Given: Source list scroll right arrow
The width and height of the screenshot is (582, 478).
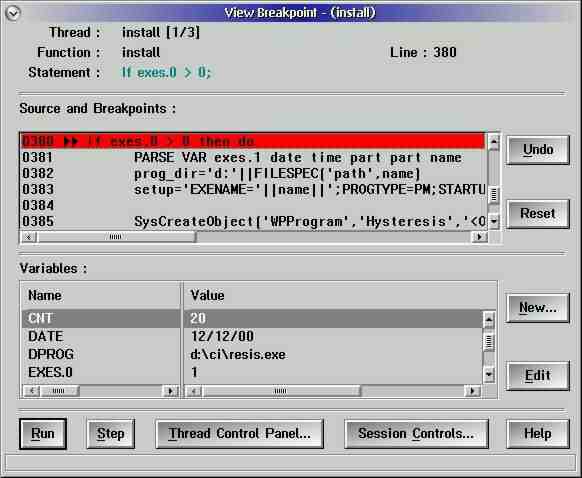Looking at the screenshot, I should coord(479,237).
